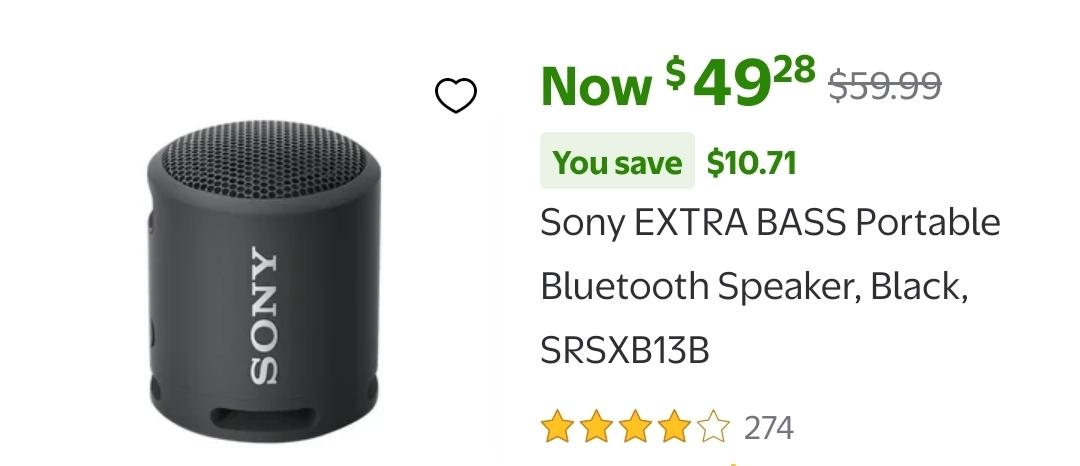Click the crossed-out $59.99 original price

885,87
